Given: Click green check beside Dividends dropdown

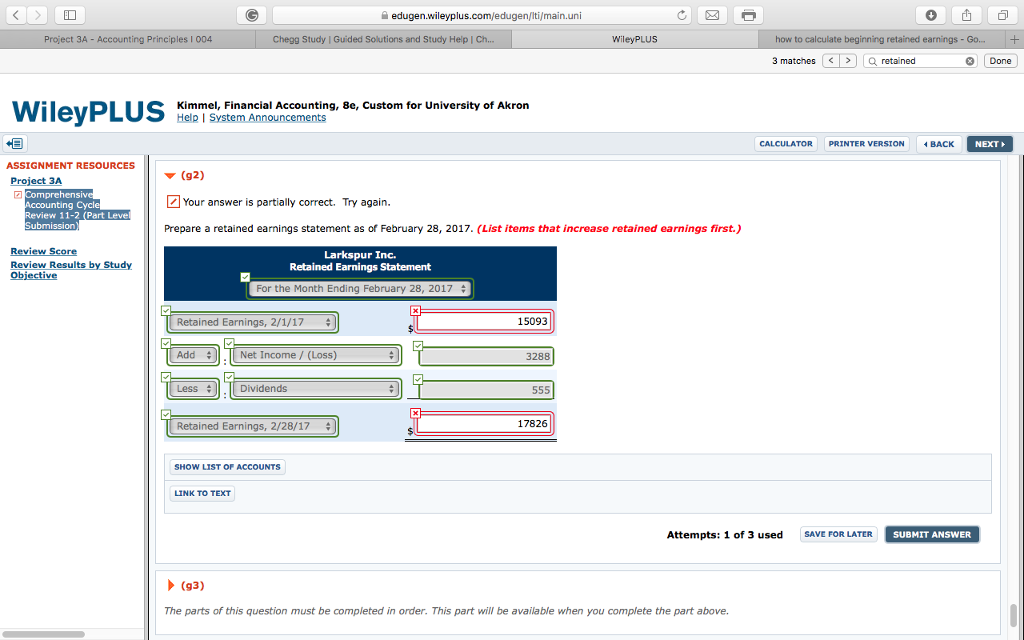Looking at the screenshot, I should coord(229,377).
